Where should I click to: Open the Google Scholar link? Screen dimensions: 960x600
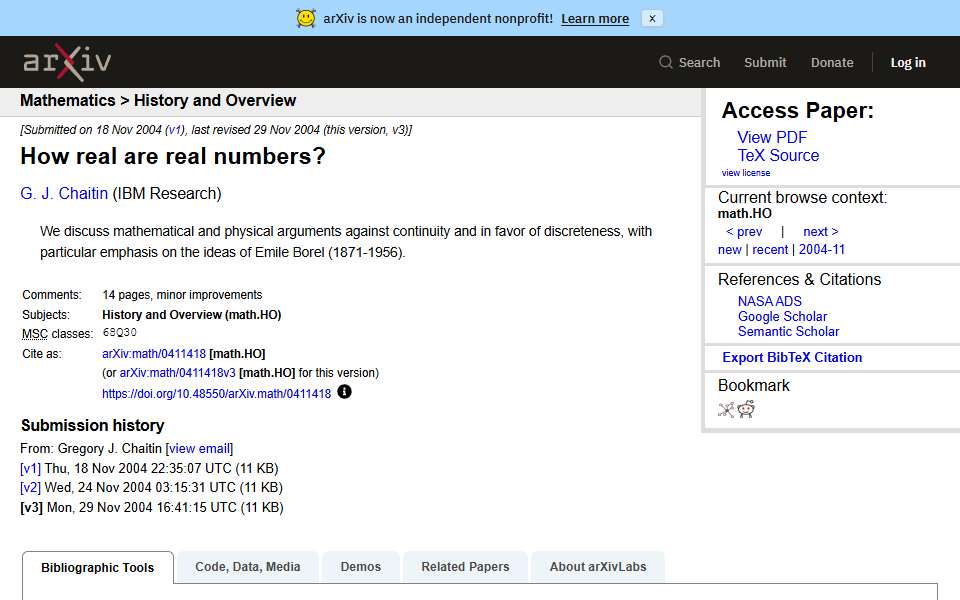pyautogui.click(x=782, y=317)
